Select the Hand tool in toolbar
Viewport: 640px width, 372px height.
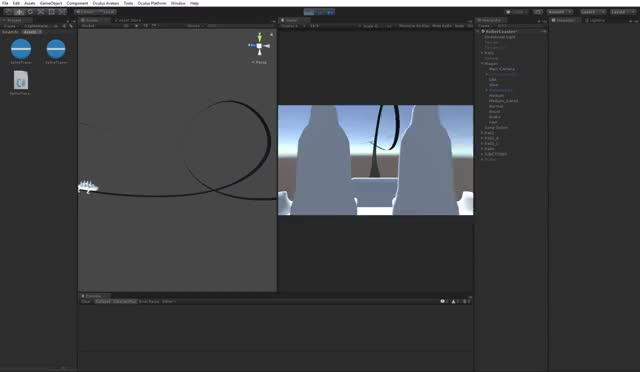point(9,12)
